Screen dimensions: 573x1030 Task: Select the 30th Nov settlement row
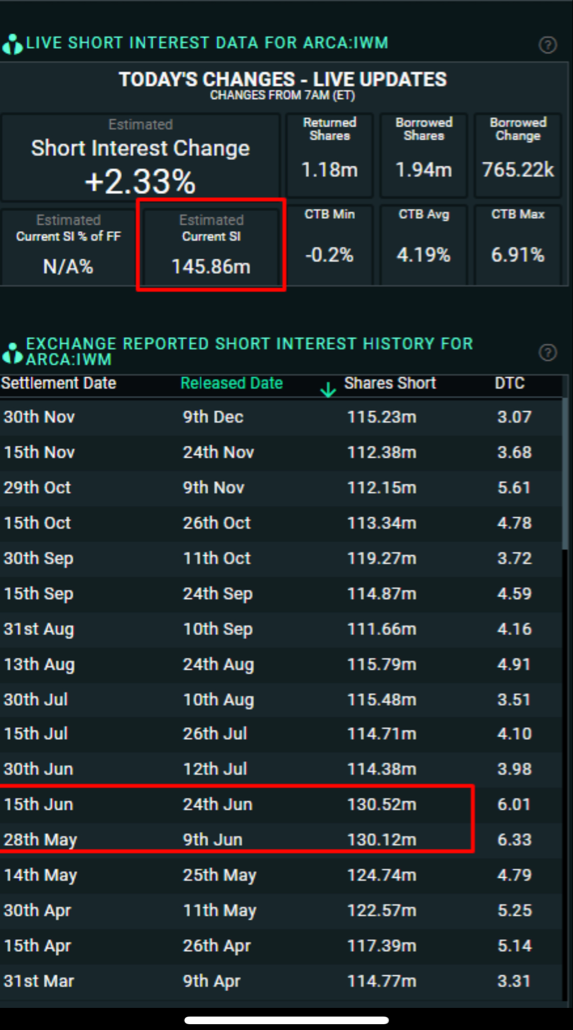pyautogui.click(x=281, y=416)
